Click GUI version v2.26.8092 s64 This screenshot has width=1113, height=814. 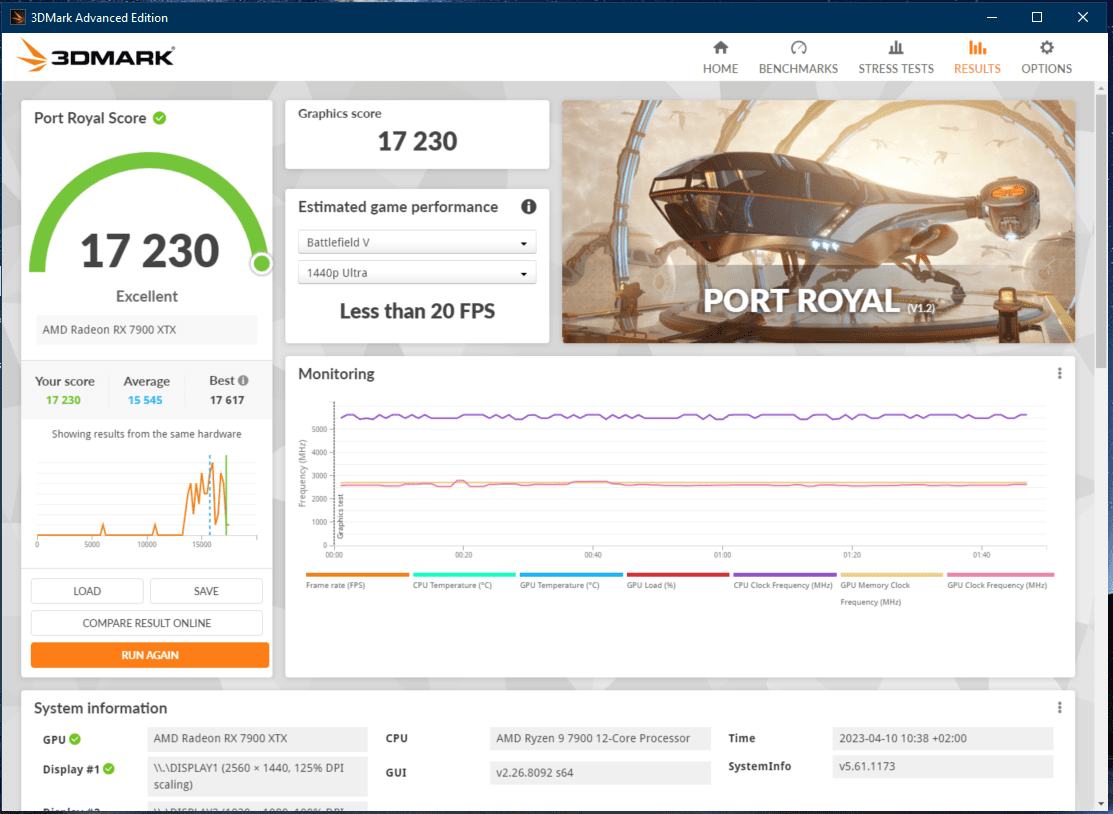click(600, 773)
